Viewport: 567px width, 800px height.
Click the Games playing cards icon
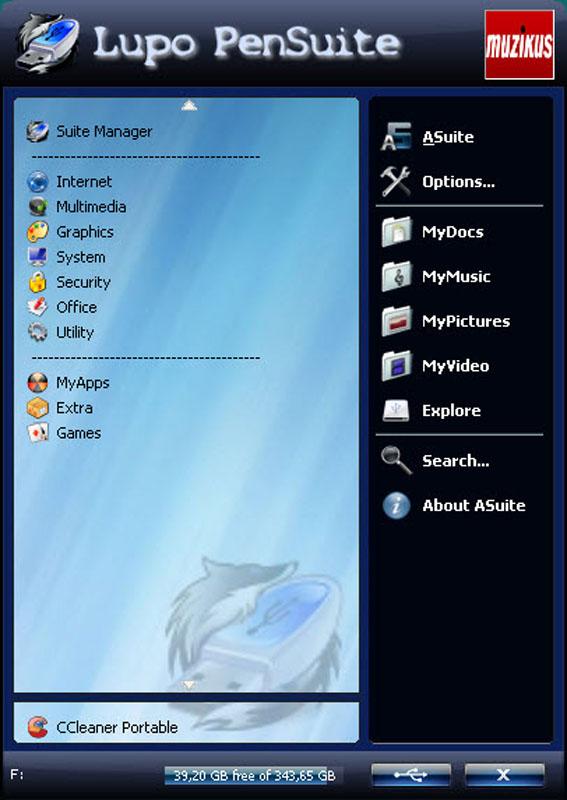coord(38,433)
